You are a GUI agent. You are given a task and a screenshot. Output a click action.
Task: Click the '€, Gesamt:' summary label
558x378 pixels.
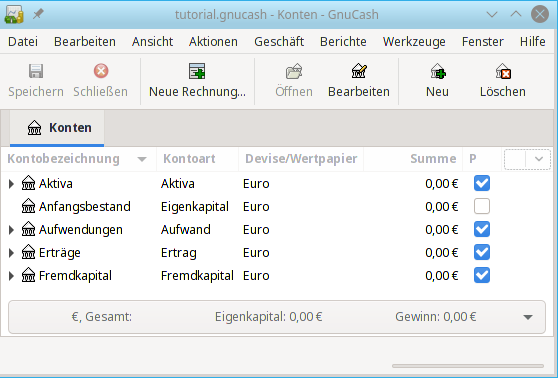102,317
